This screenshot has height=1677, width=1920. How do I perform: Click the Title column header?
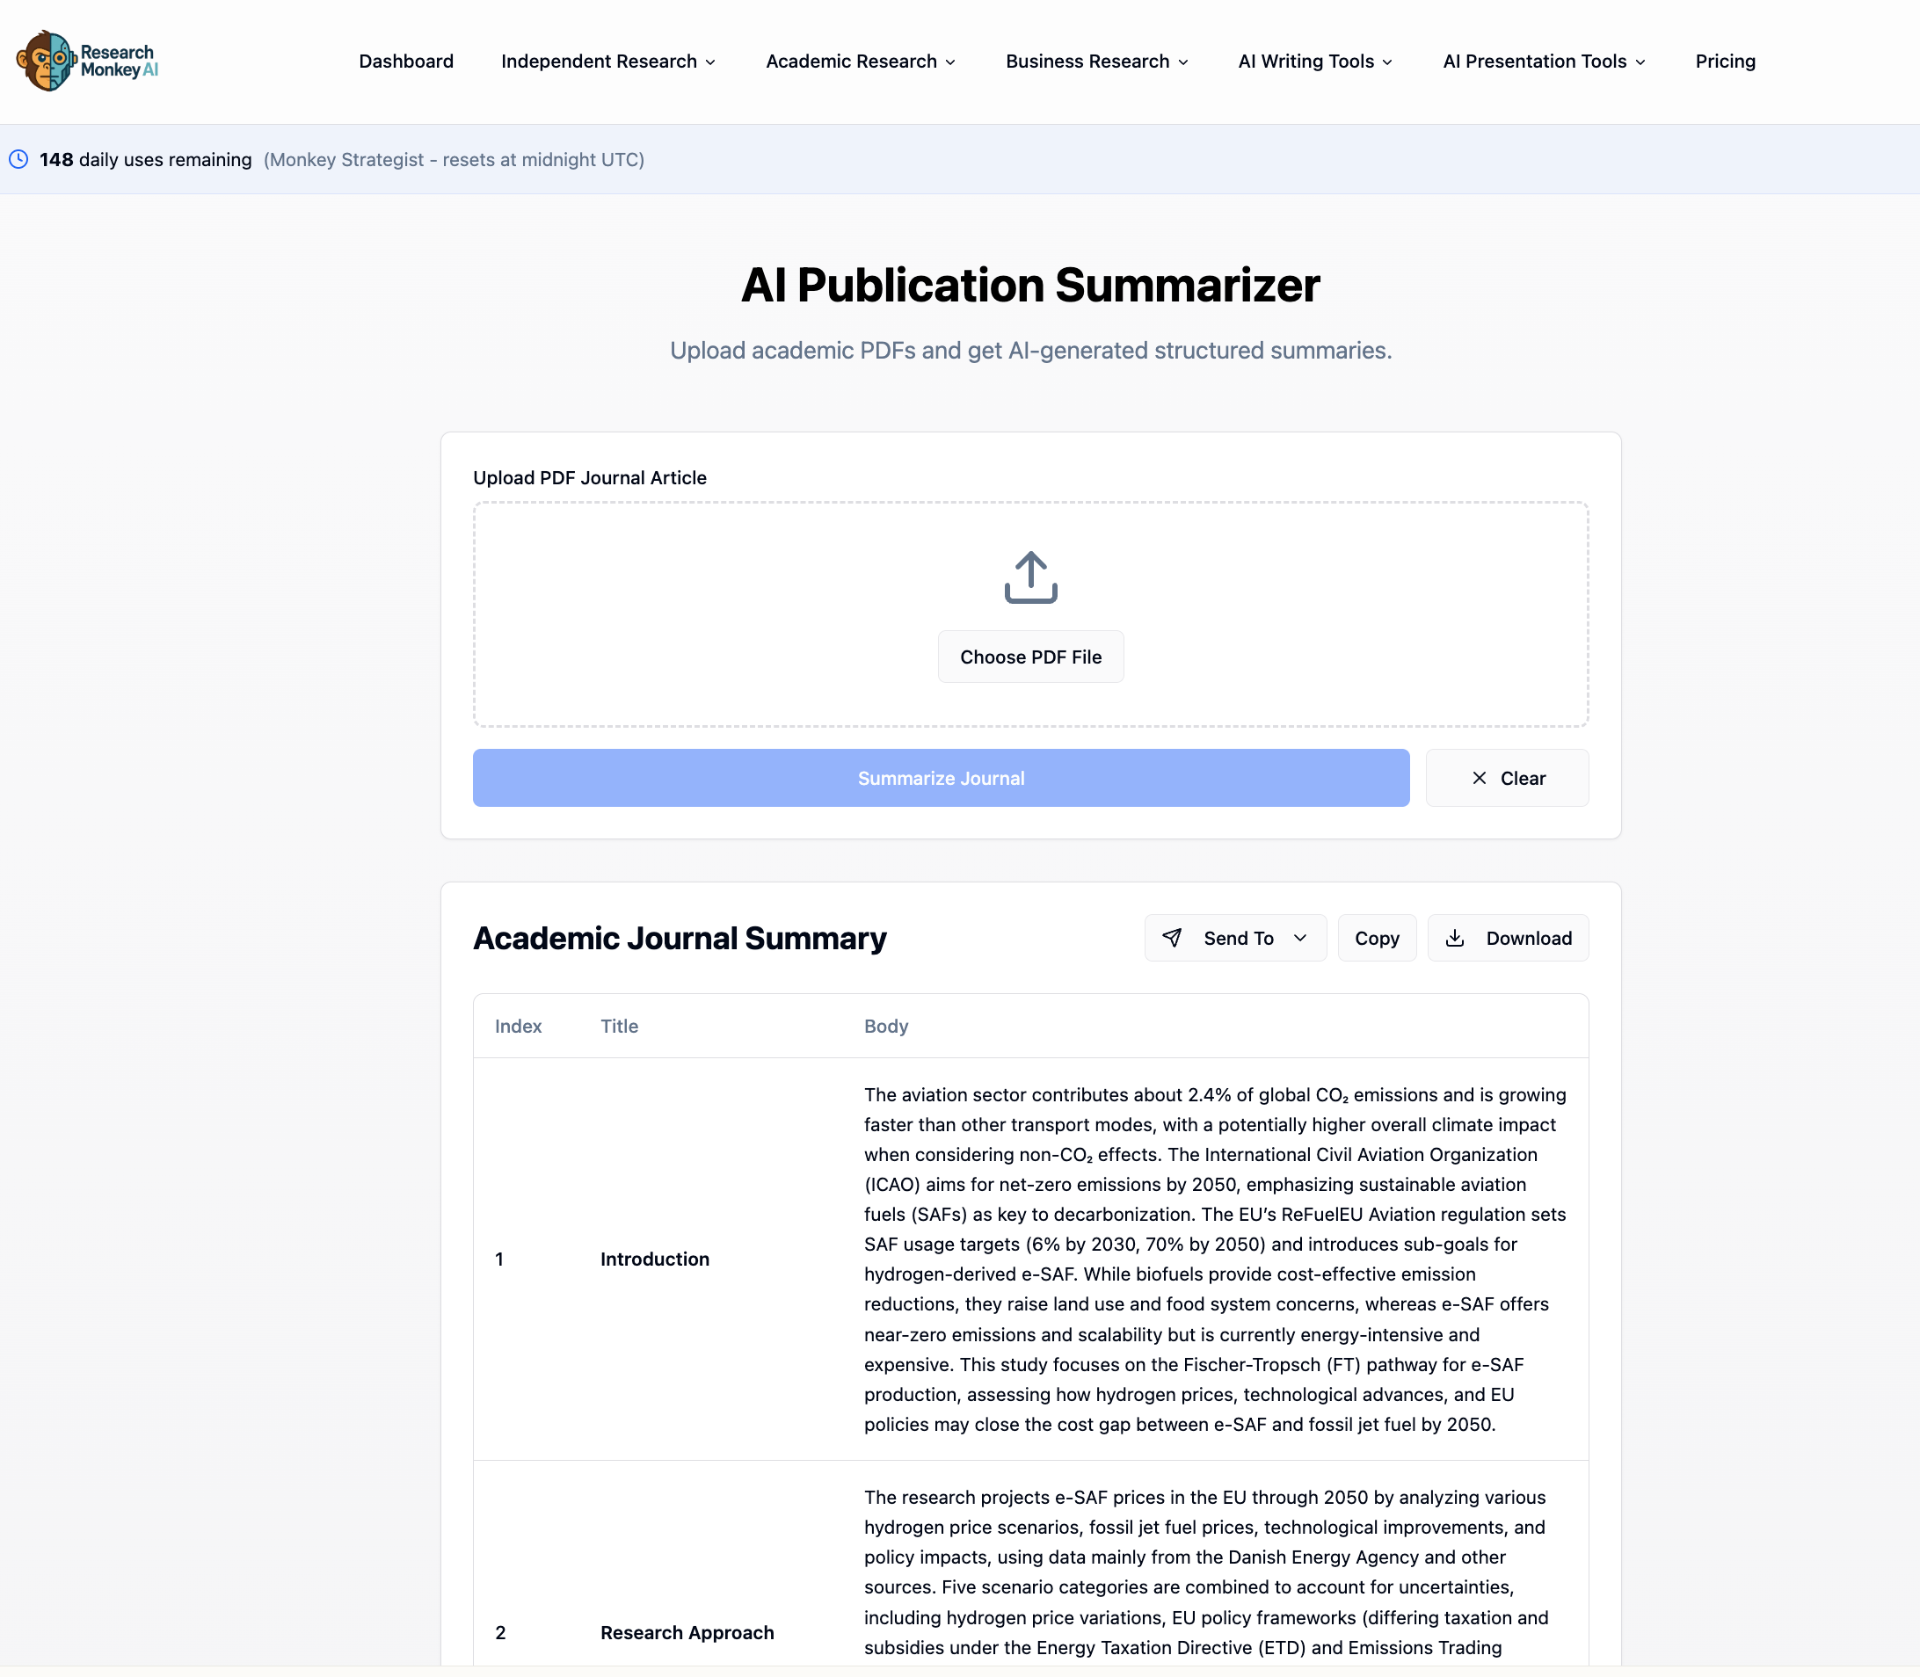coord(619,1026)
